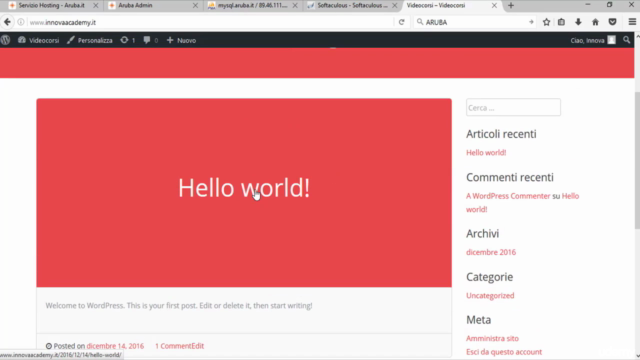Image resolution: width=640 pixels, height=360 pixels.
Task: Open Videocorsi dashboard in admin bar
Action: pyautogui.click(x=38, y=40)
